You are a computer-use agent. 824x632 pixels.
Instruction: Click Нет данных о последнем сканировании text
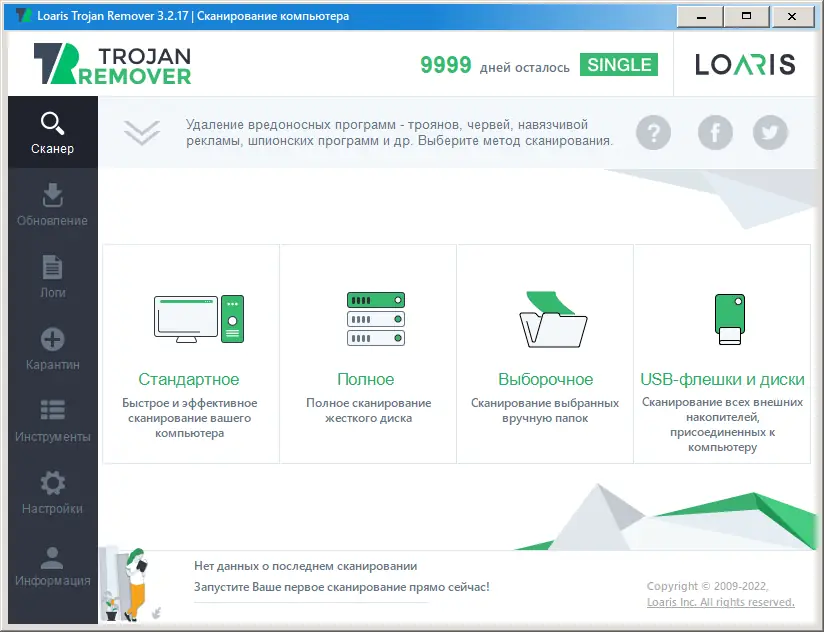click(x=305, y=566)
